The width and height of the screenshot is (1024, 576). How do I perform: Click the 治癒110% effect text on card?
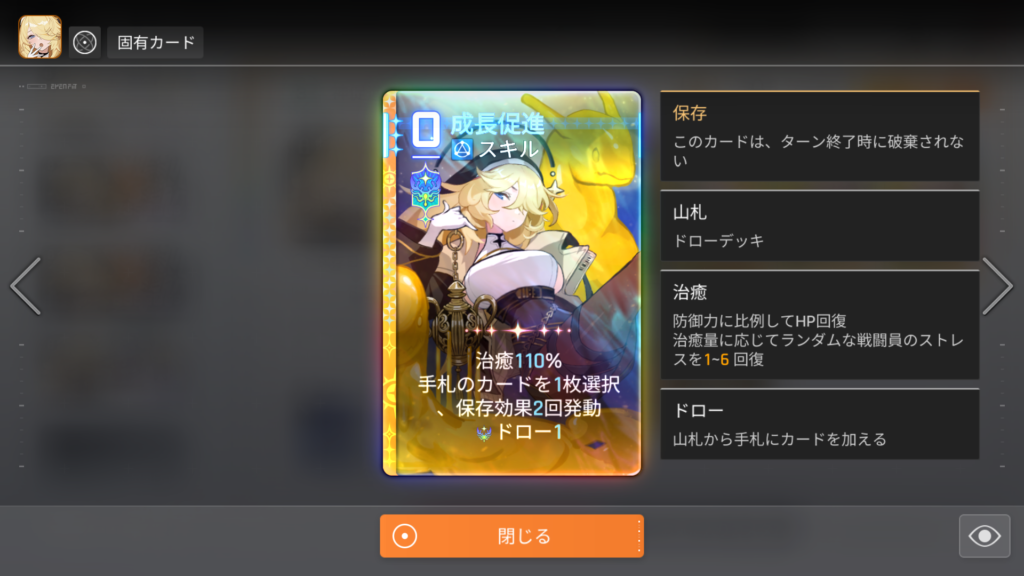click(x=519, y=360)
